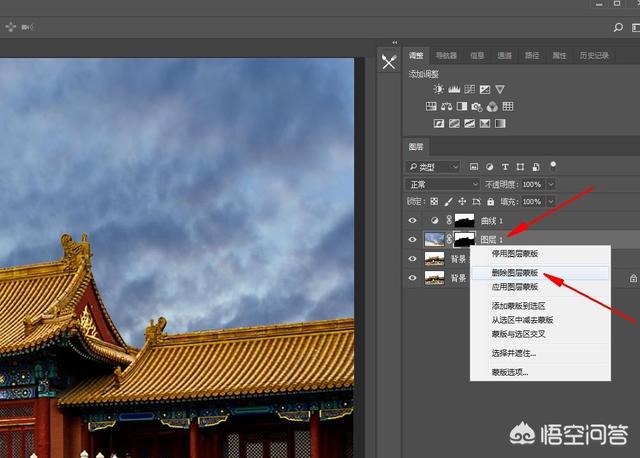The width and height of the screenshot is (640, 458).
Task: Choose 添加蒙版到选区 menu item
Action: [540, 306]
